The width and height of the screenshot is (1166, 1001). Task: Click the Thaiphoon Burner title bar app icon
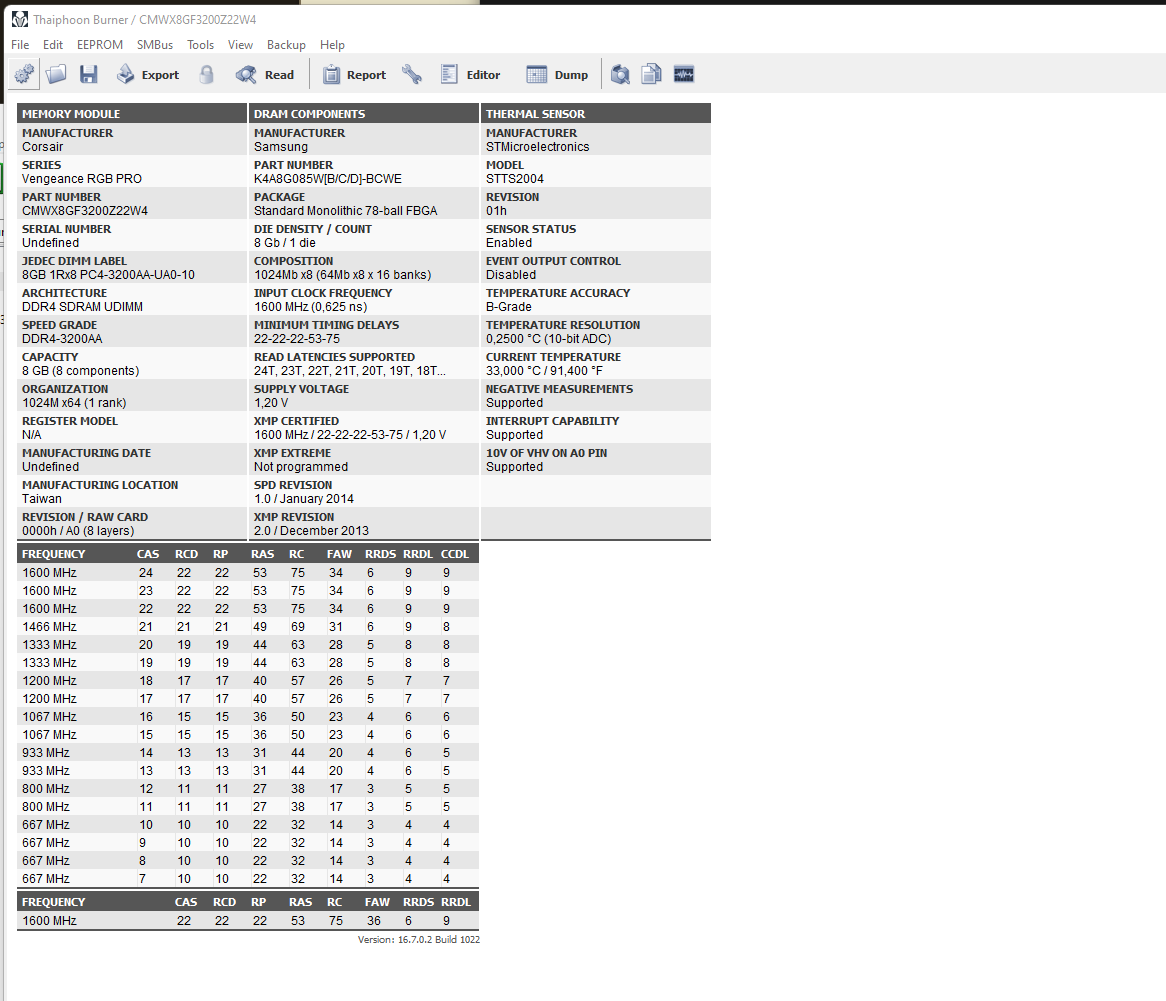pos(19,19)
